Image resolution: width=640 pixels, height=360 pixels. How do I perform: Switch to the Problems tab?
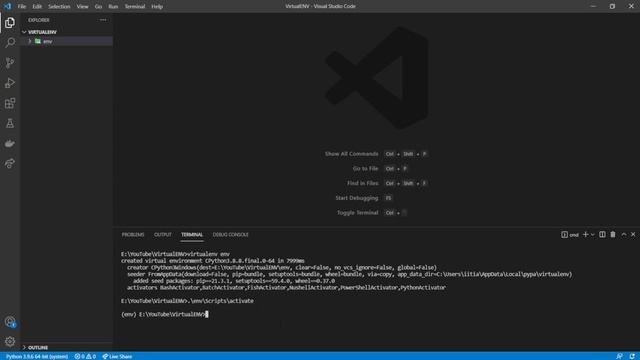tap(133, 235)
